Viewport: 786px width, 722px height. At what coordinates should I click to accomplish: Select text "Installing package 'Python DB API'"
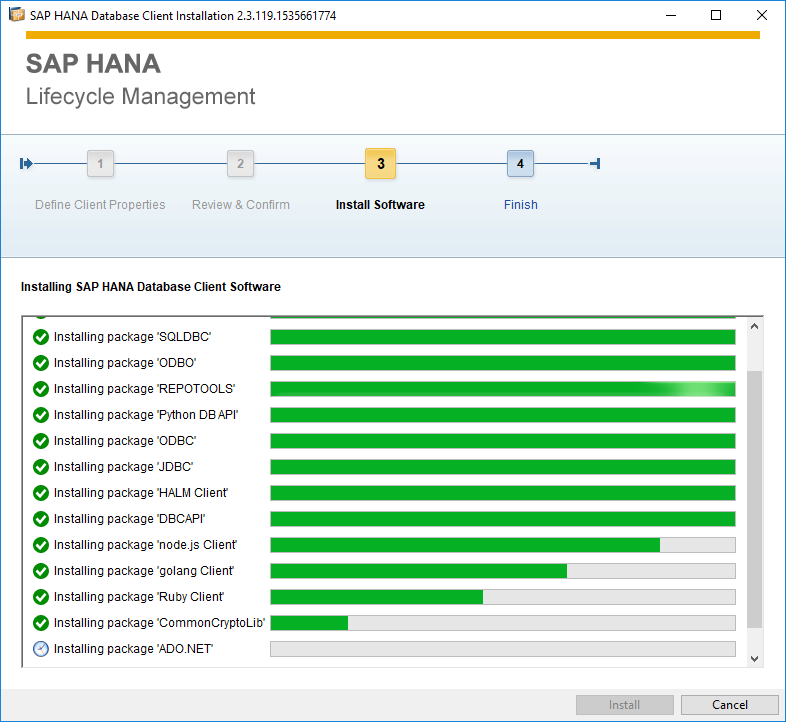[146, 415]
